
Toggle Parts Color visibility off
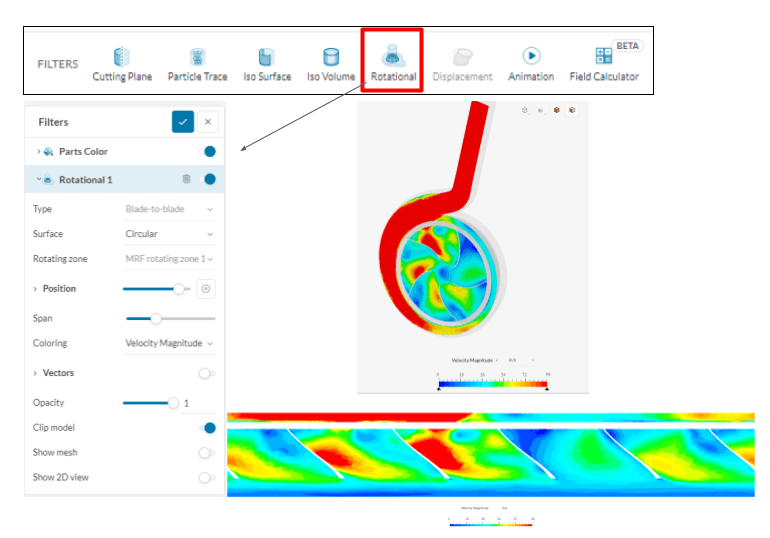click(x=208, y=152)
